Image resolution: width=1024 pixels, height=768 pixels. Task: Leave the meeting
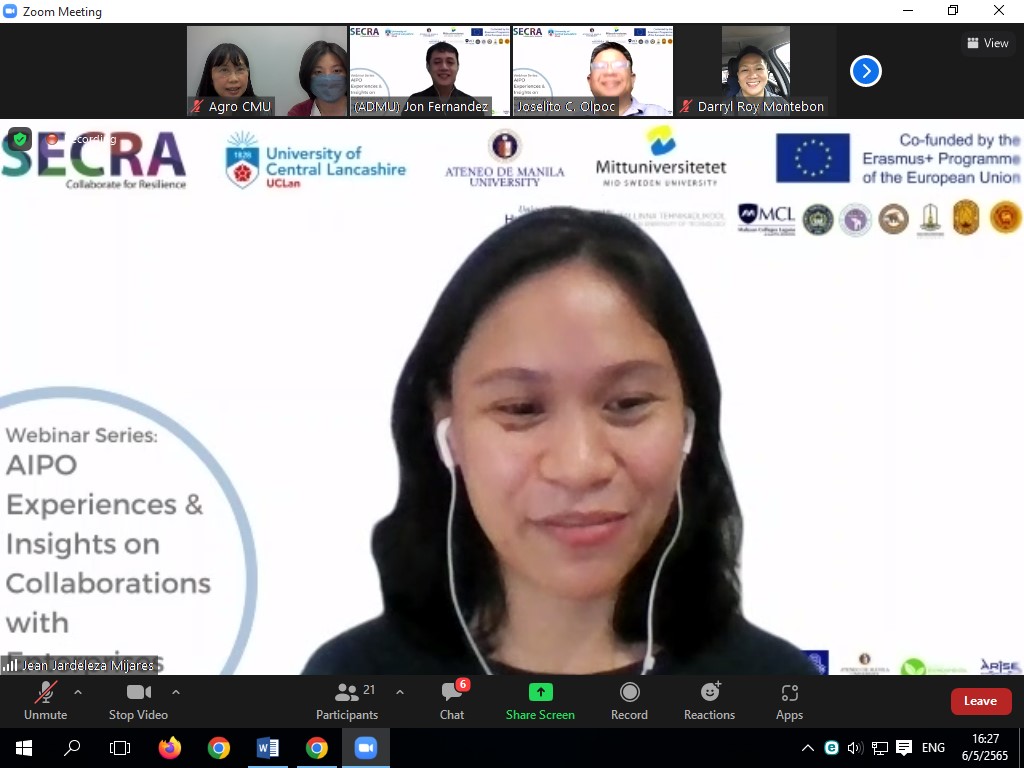coord(981,701)
